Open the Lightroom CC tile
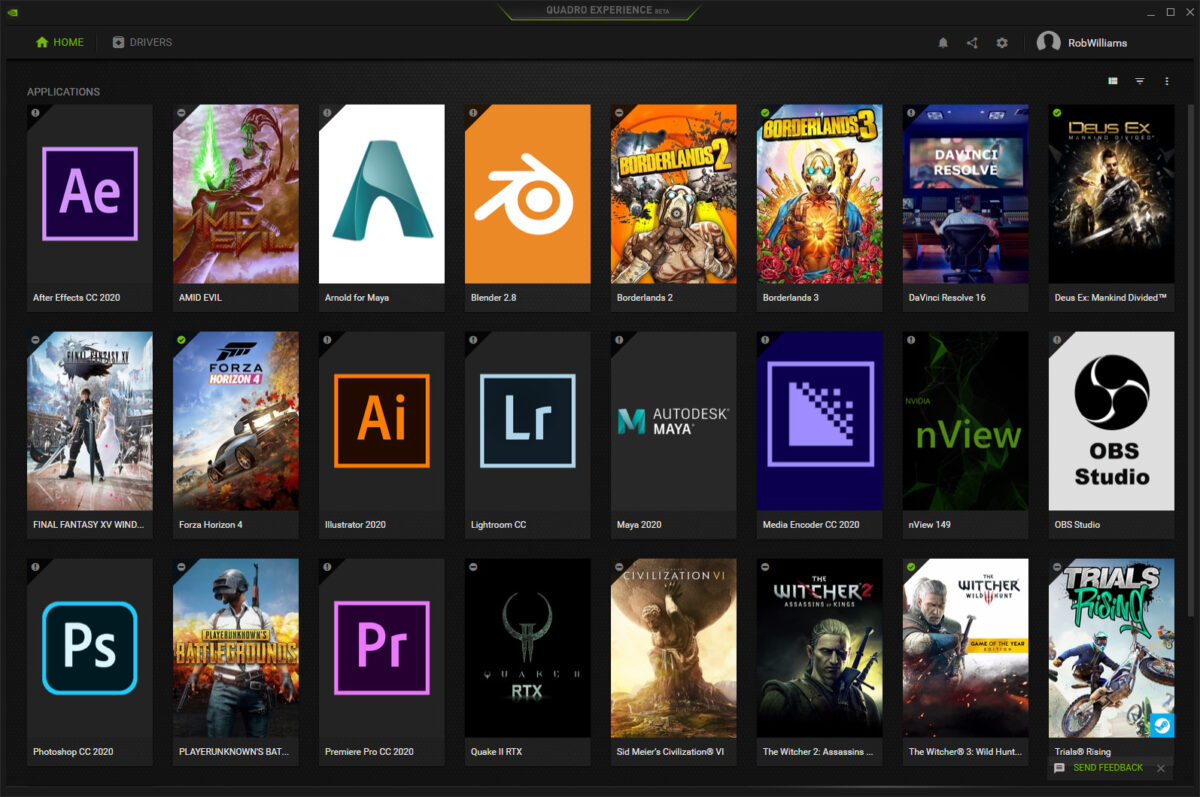1200x797 pixels. 528,435
